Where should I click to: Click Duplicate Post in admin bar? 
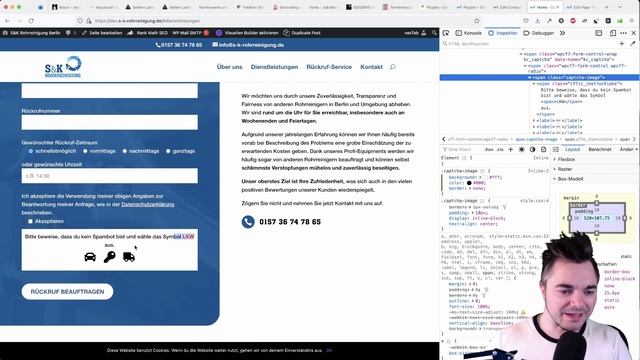coord(302,33)
